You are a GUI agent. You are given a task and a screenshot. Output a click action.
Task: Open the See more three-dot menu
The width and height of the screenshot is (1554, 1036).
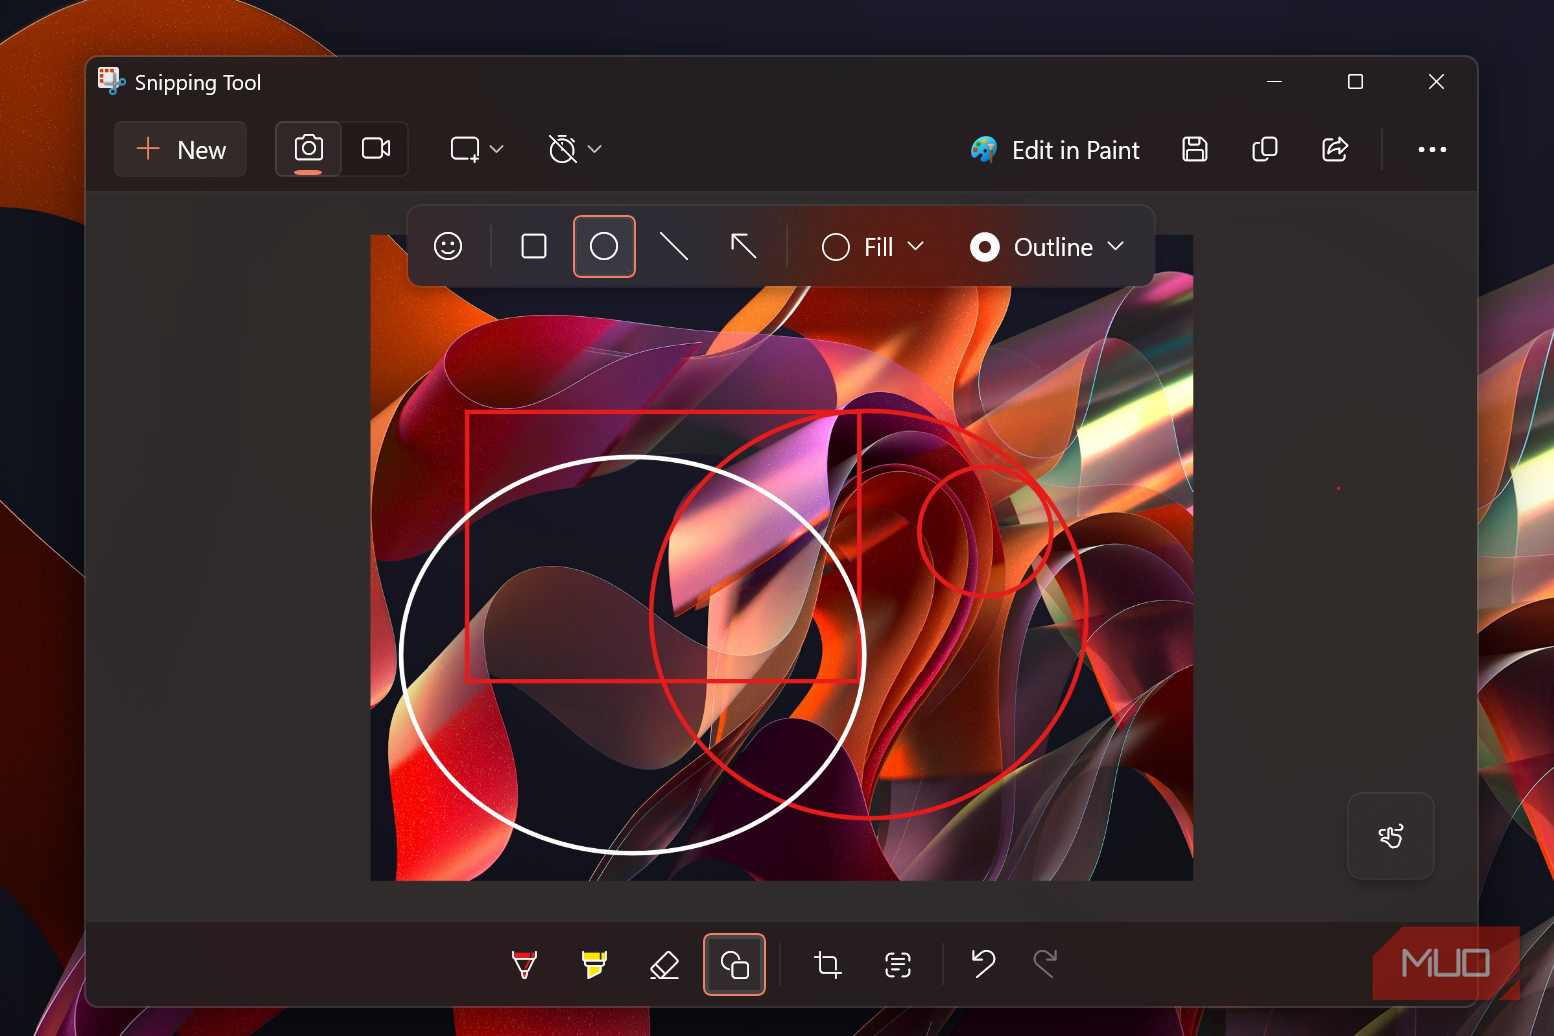[x=1432, y=149]
